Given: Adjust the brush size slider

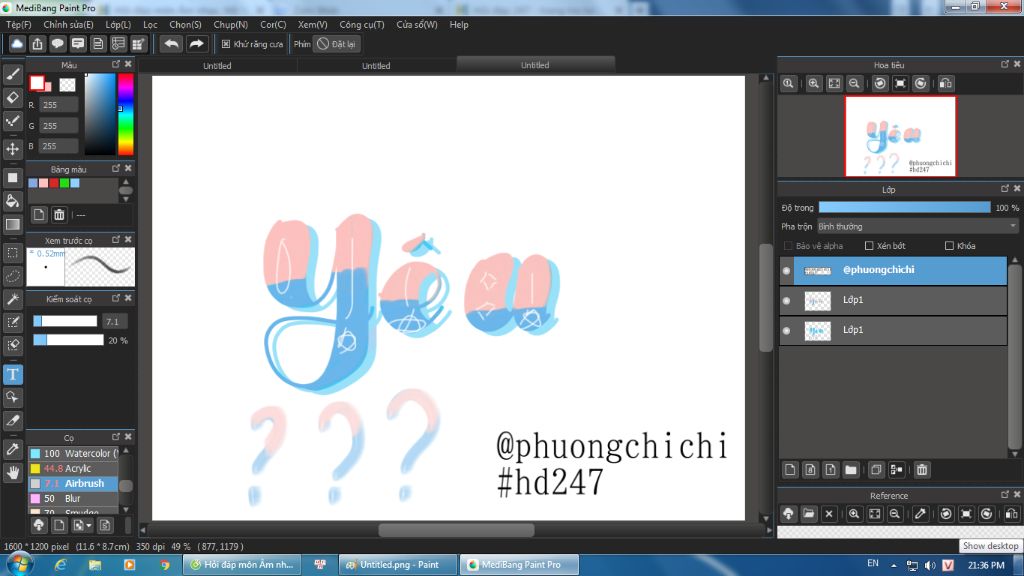Looking at the screenshot, I should tap(65, 321).
